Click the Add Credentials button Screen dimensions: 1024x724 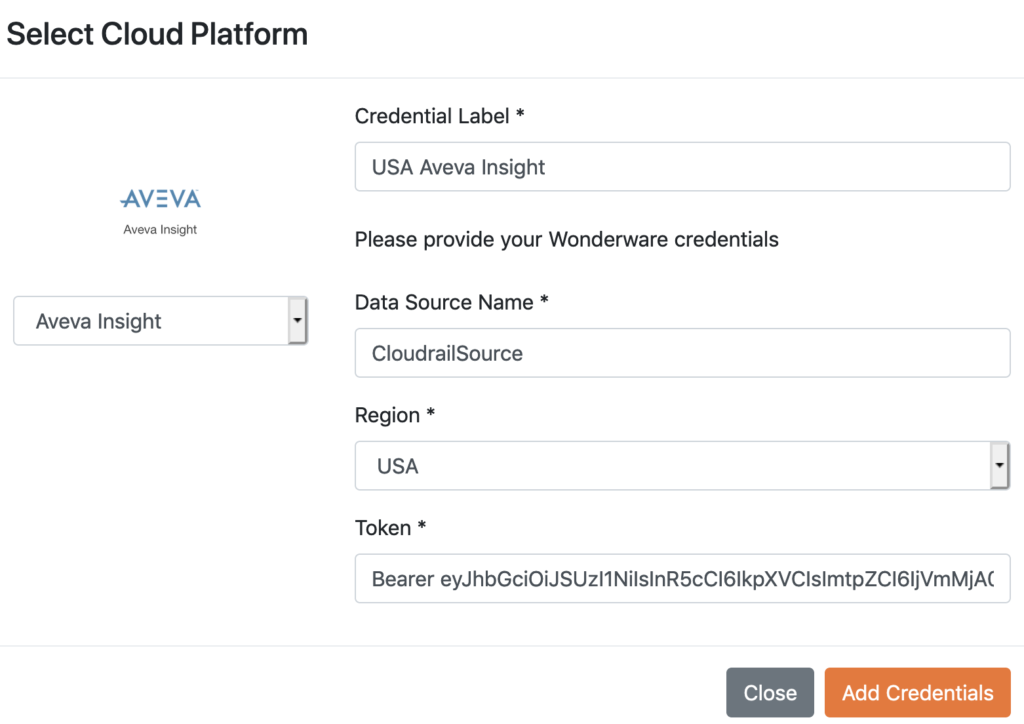[918, 693]
